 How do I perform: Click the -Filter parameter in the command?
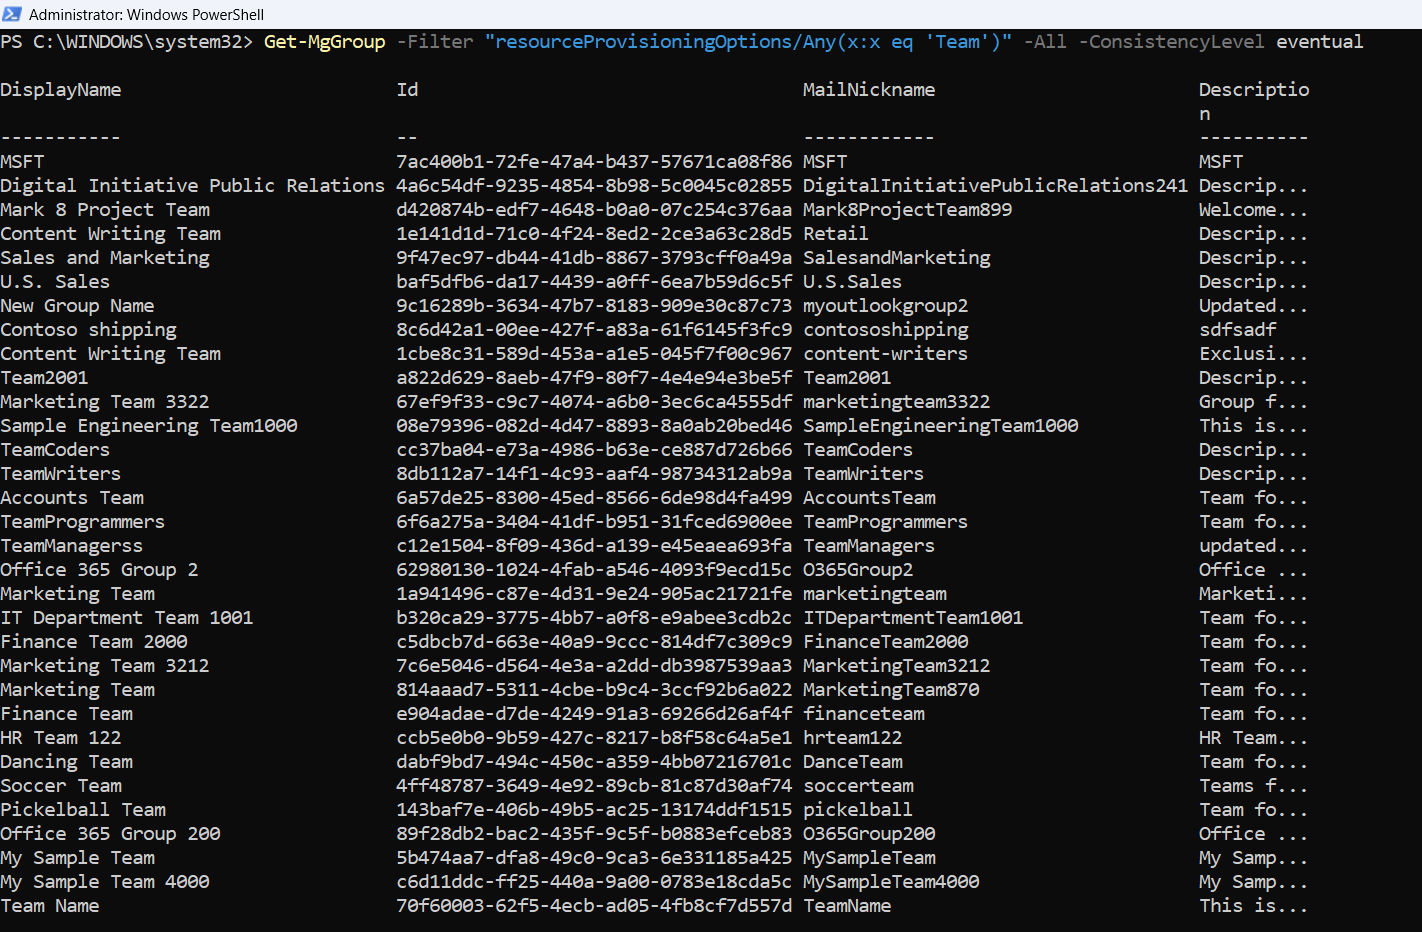(435, 42)
